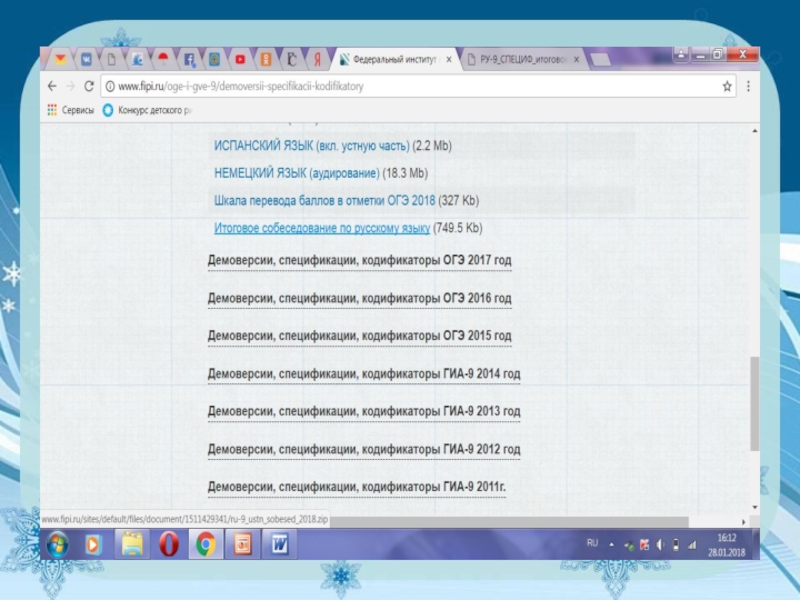Open Конкурс детского bookmark
The image size is (800, 600).
click(x=148, y=110)
